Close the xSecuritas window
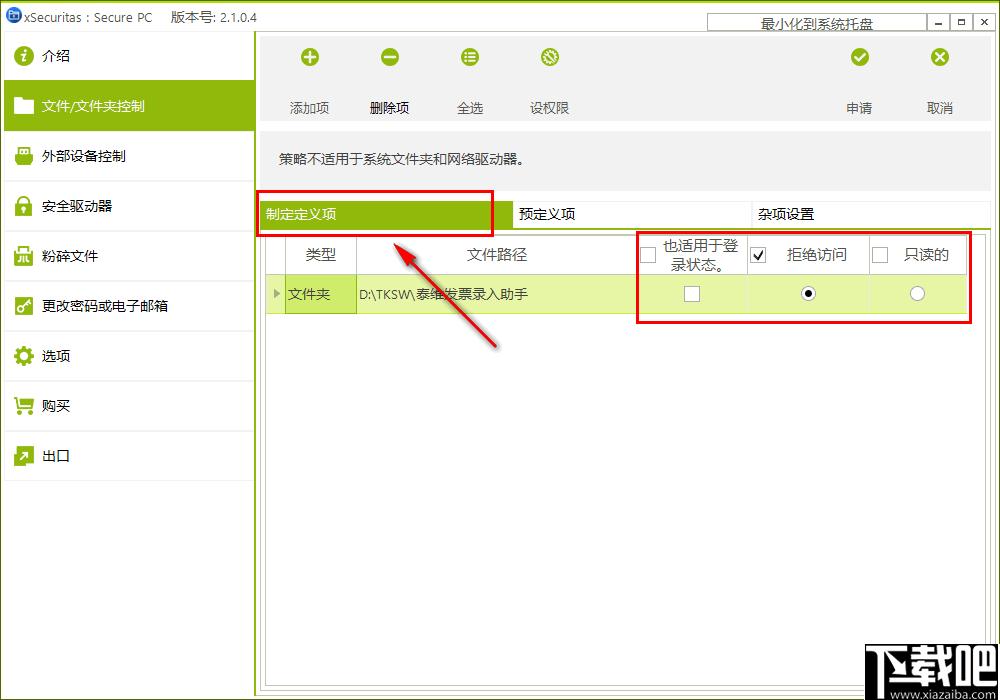 click(984, 22)
